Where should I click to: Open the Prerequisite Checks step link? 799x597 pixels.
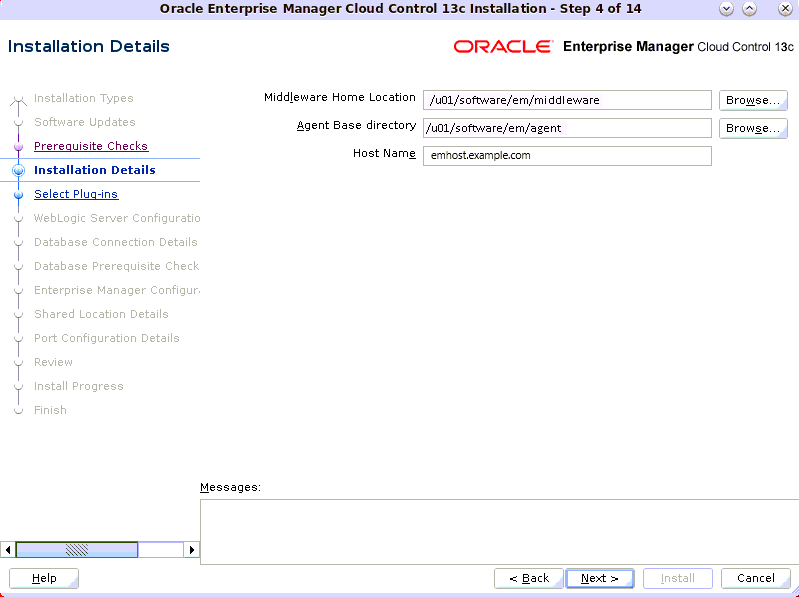pos(91,146)
